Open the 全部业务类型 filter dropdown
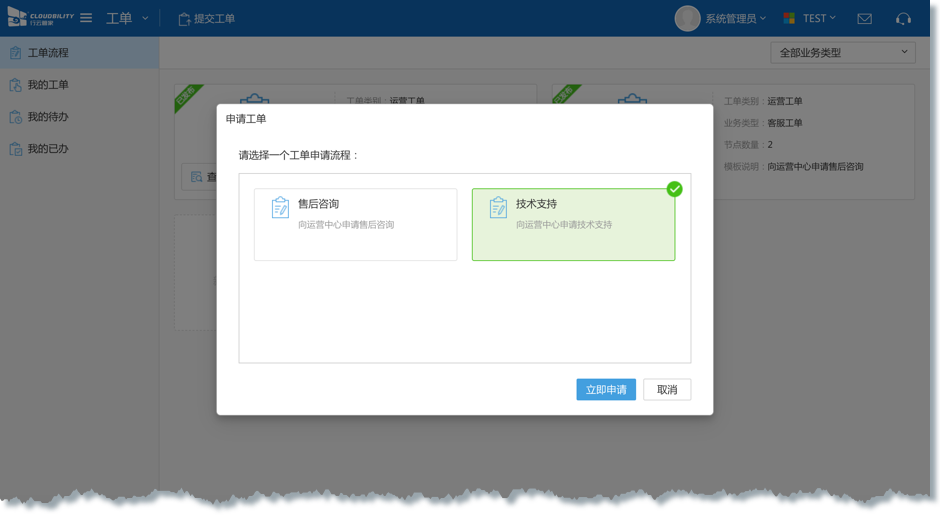The image size is (940, 516). tap(843, 53)
